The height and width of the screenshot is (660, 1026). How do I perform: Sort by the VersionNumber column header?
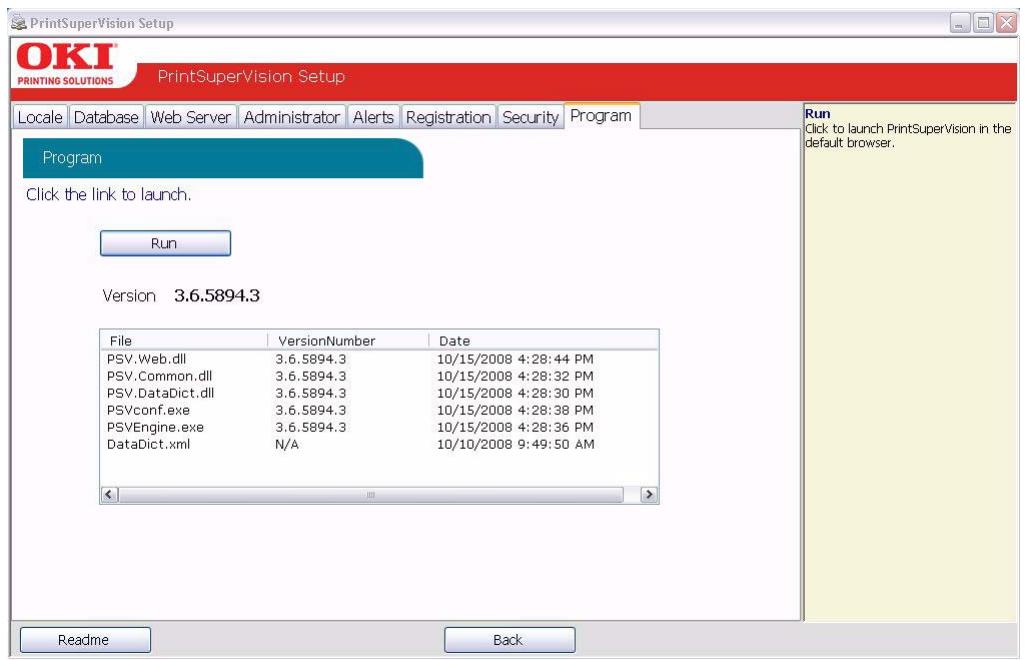click(x=348, y=340)
